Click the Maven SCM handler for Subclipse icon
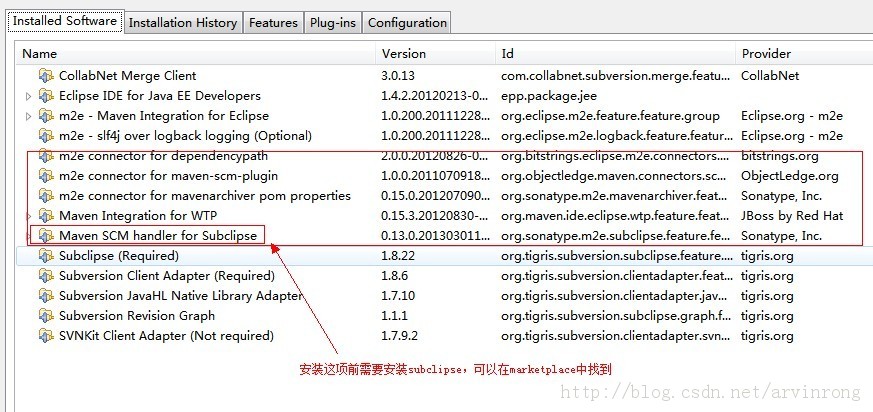The height and width of the screenshot is (412, 873). point(46,236)
